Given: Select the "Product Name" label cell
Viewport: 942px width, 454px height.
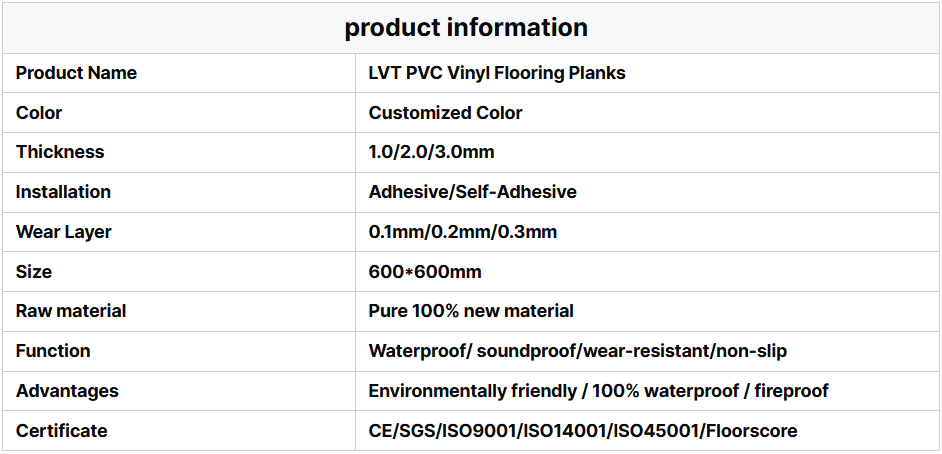Looking at the screenshot, I should pos(76,73).
